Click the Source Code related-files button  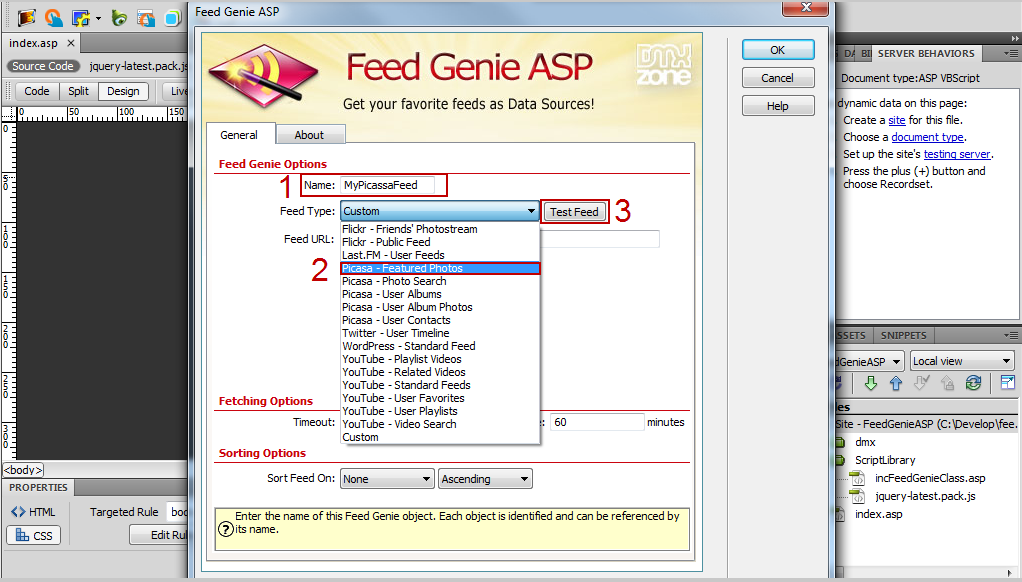coord(42,66)
